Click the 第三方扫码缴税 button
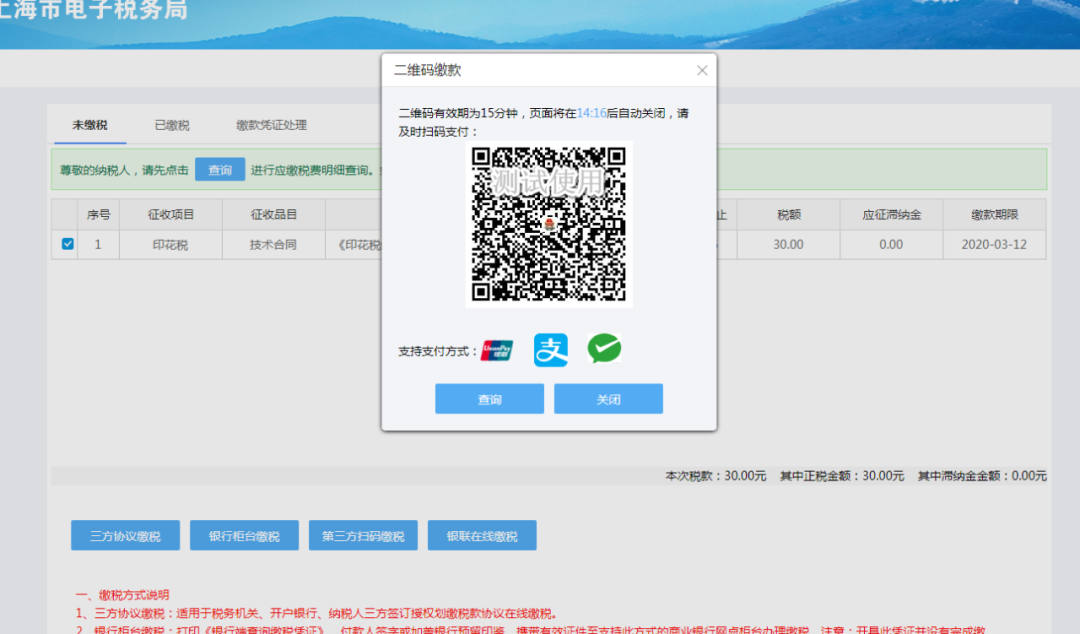1080x634 pixels. click(x=363, y=535)
